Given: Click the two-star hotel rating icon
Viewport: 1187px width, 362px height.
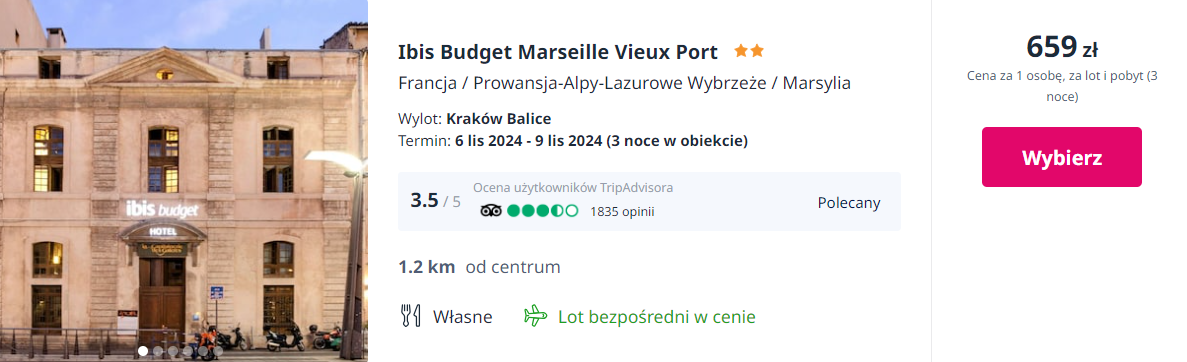Looking at the screenshot, I should [749, 51].
